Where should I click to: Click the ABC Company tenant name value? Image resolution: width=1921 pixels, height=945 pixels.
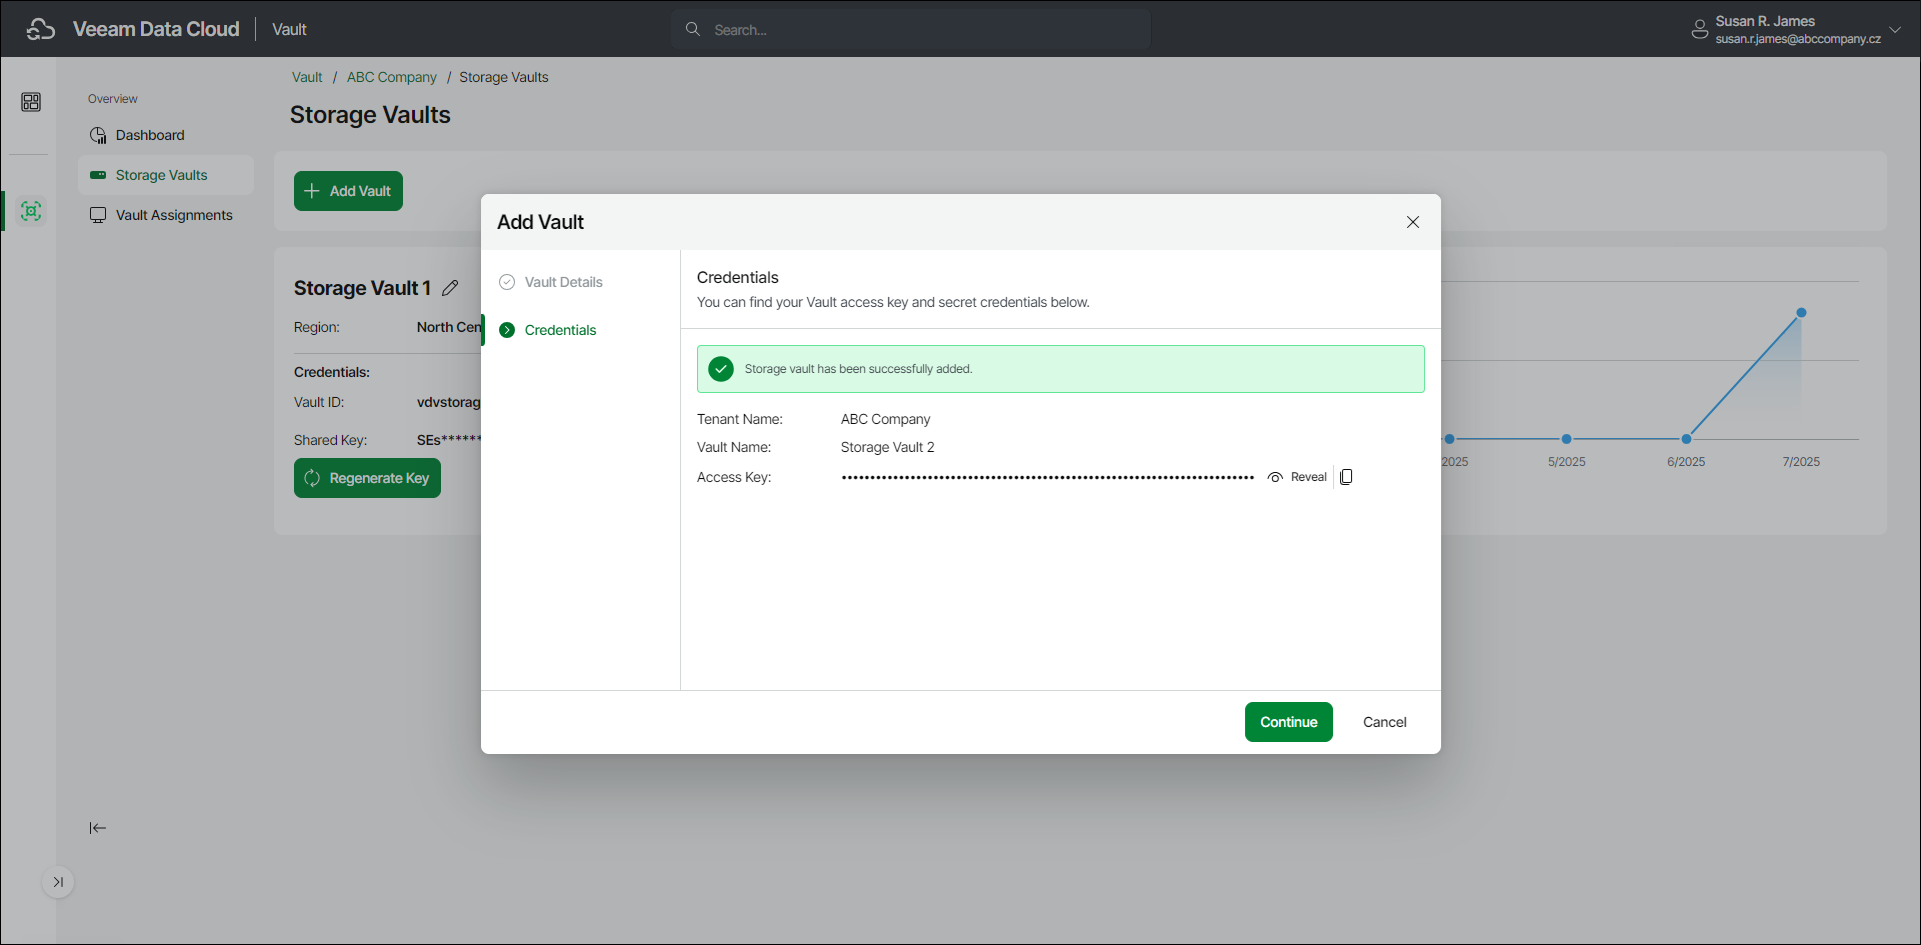pos(886,419)
